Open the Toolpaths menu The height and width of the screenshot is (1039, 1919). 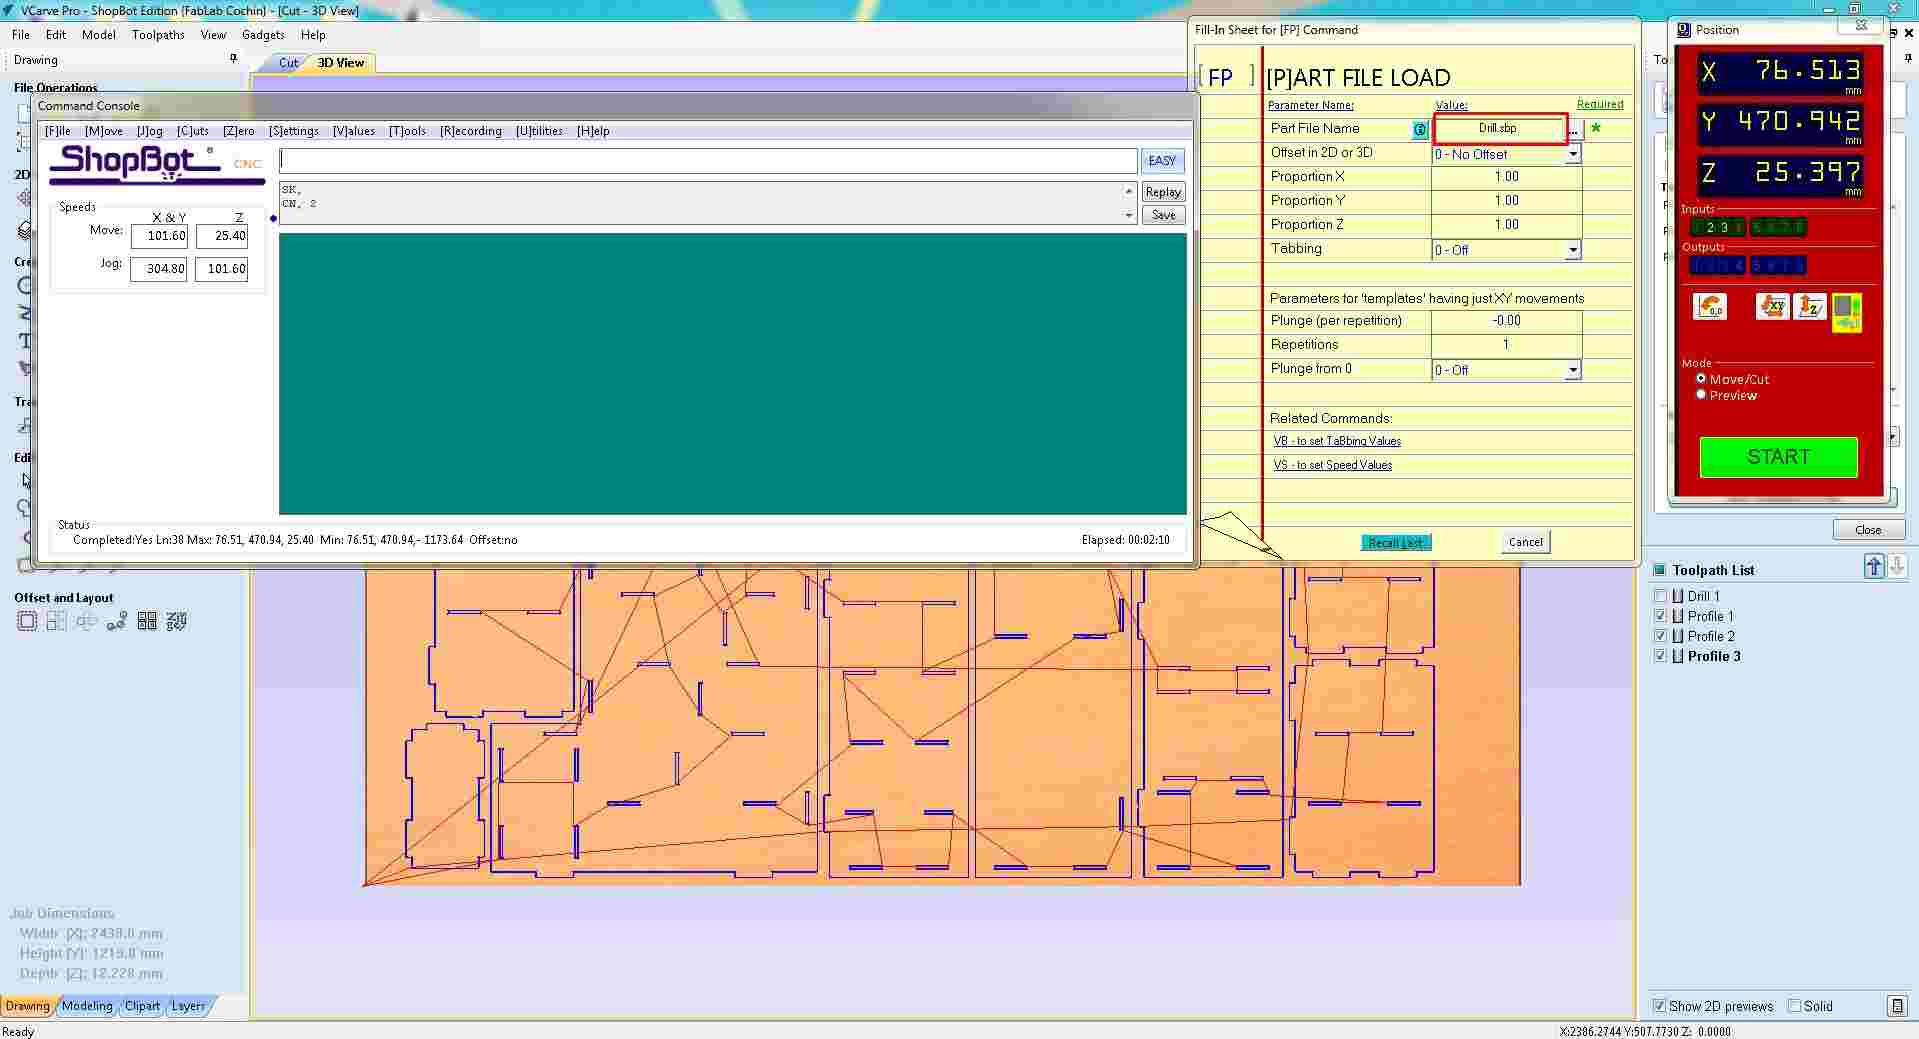pyautogui.click(x=157, y=34)
